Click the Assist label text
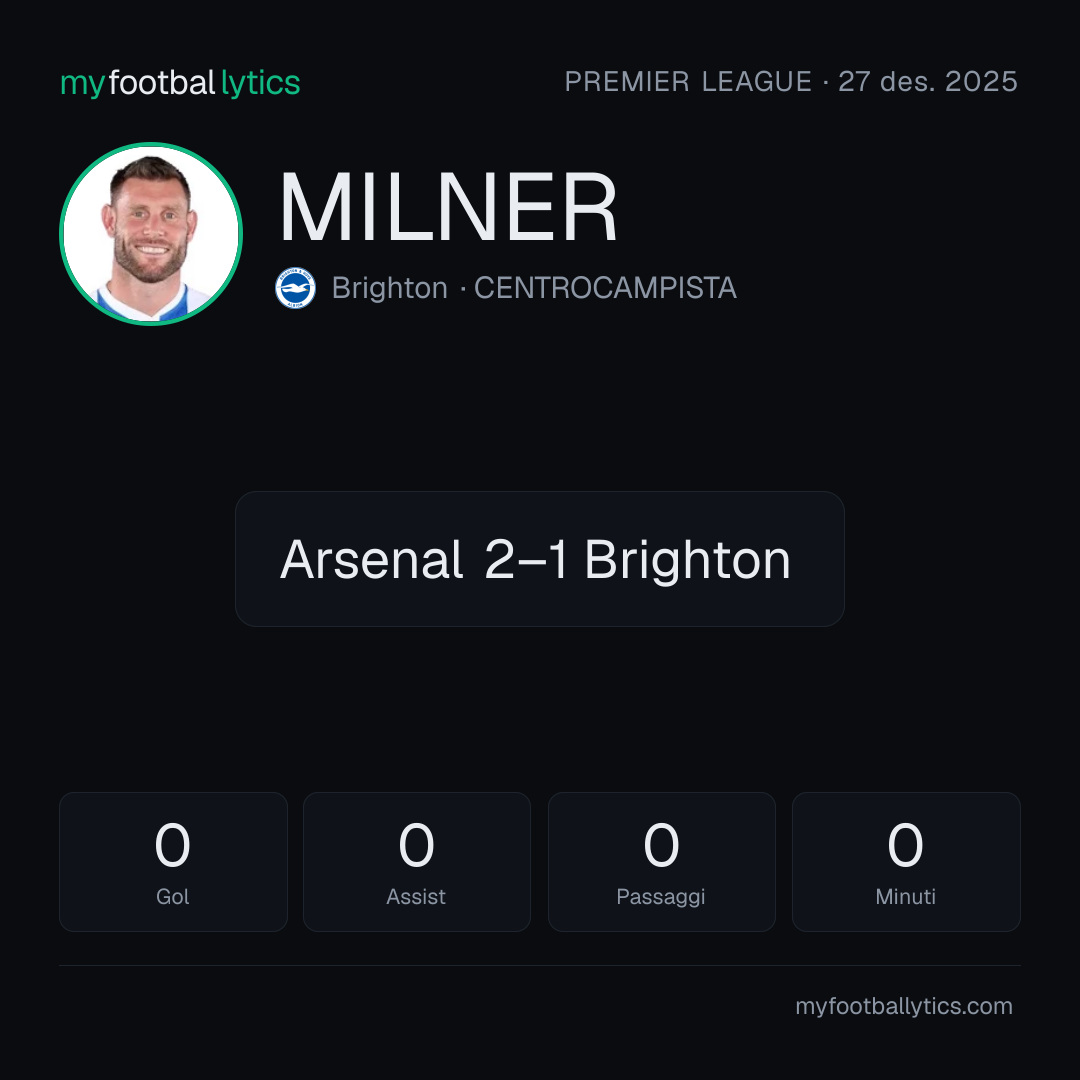This screenshot has height=1080, width=1080. (x=416, y=897)
